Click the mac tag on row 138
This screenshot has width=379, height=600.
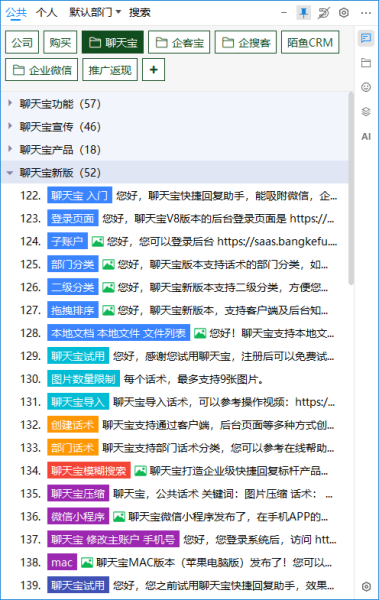point(62,562)
